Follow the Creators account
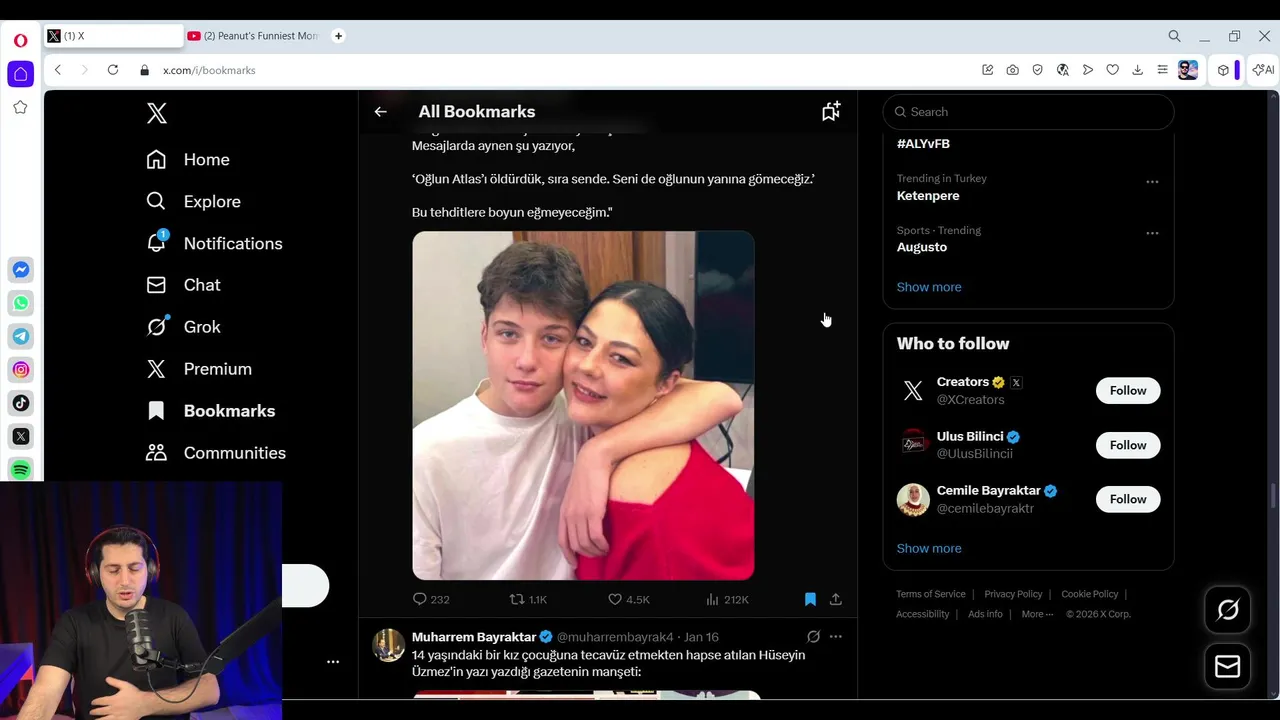The height and width of the screenshot is (720, 1280). pos(1128,391)
